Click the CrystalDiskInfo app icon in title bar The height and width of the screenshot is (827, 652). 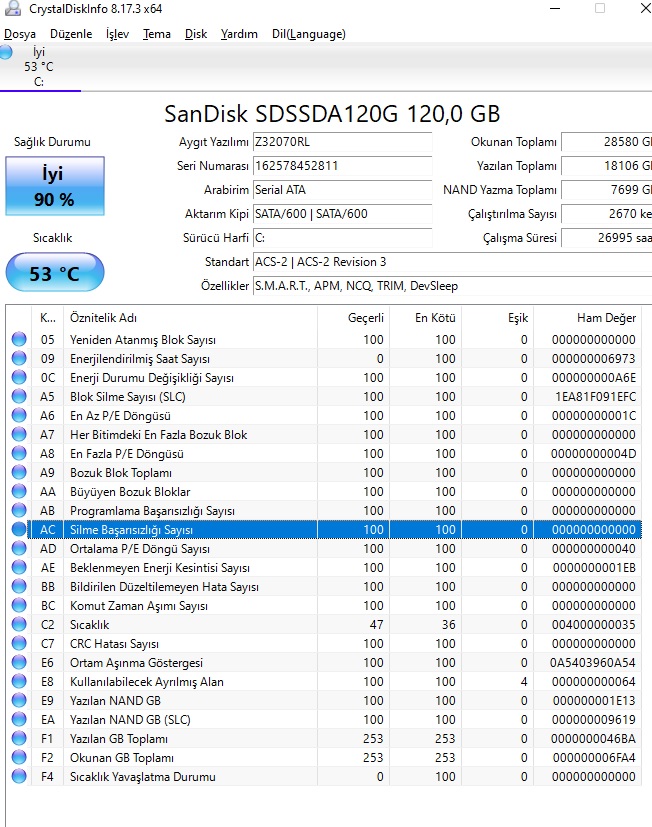(x=13, y=8)
